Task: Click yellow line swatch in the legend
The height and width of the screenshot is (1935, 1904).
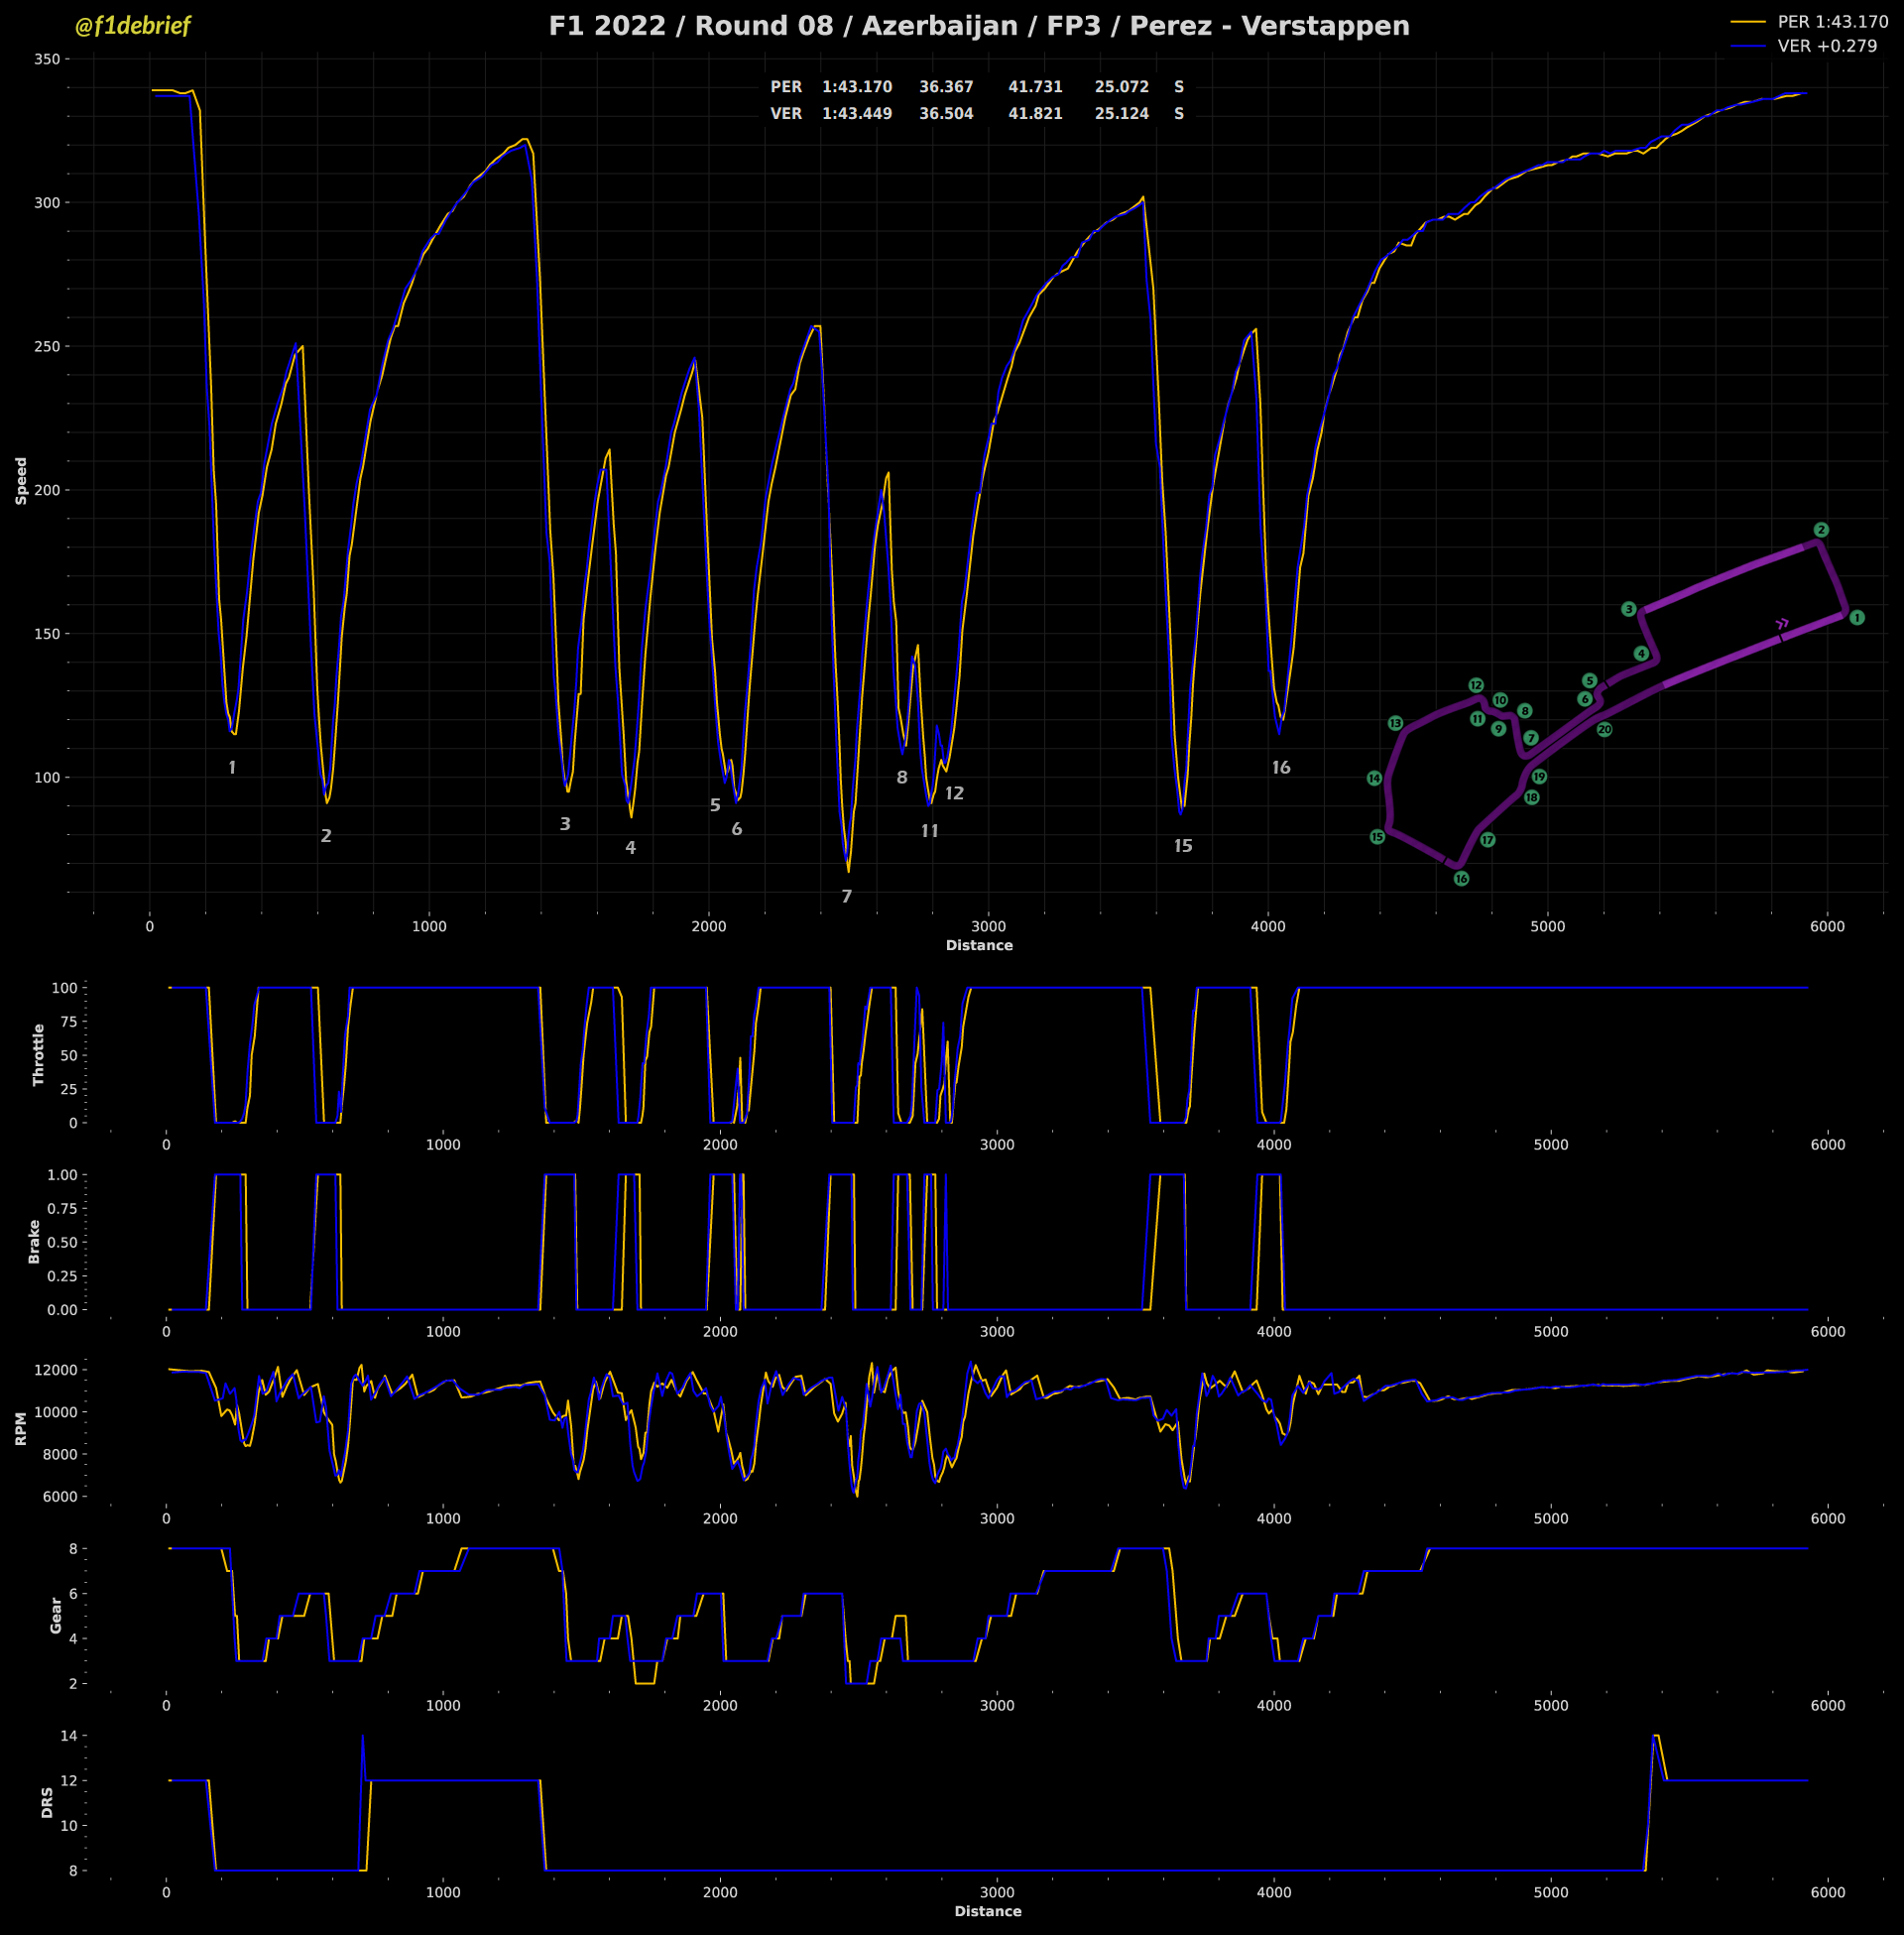Action: point(1747,22)
